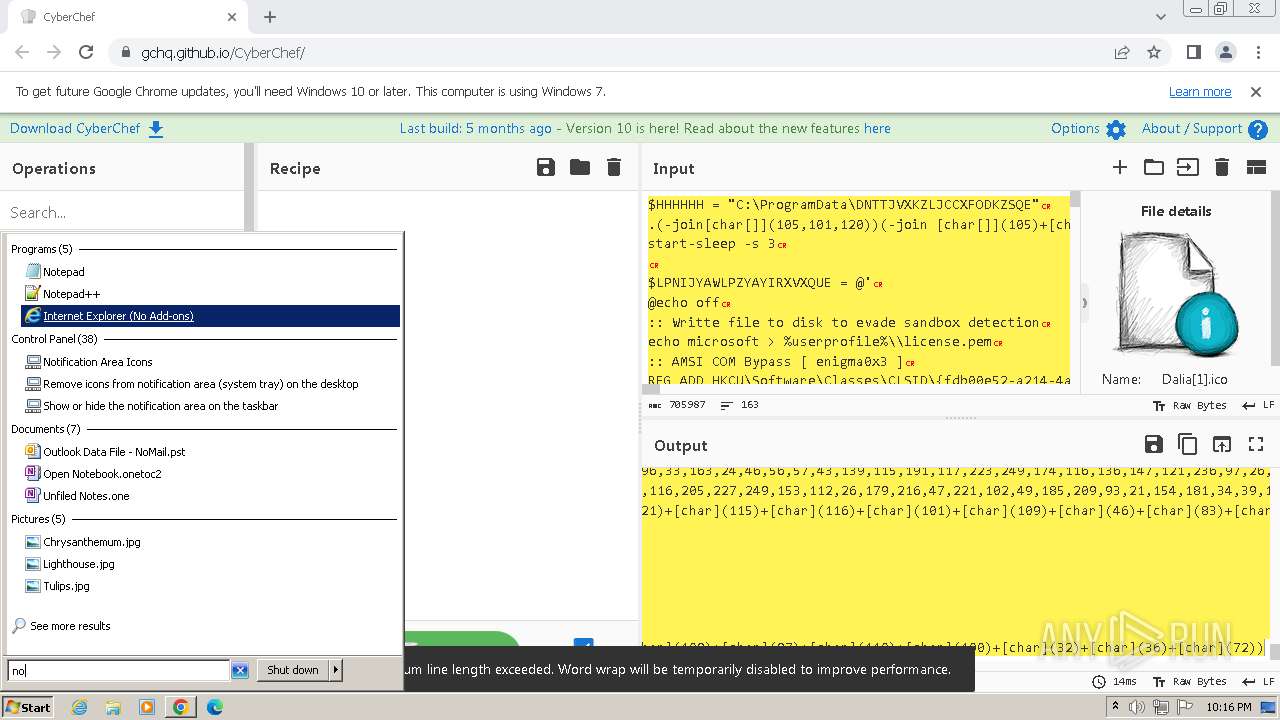Viewport: 1280px width, 720px height.
Task: Open Chrome profile avatar
Action: [x=1226, y=52]
